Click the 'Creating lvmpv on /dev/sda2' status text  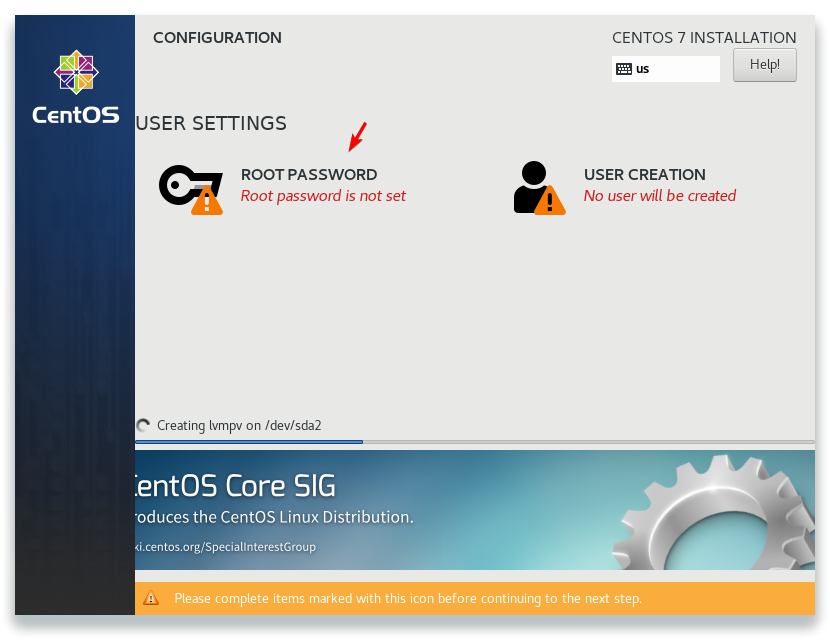(x=239, y=426)
